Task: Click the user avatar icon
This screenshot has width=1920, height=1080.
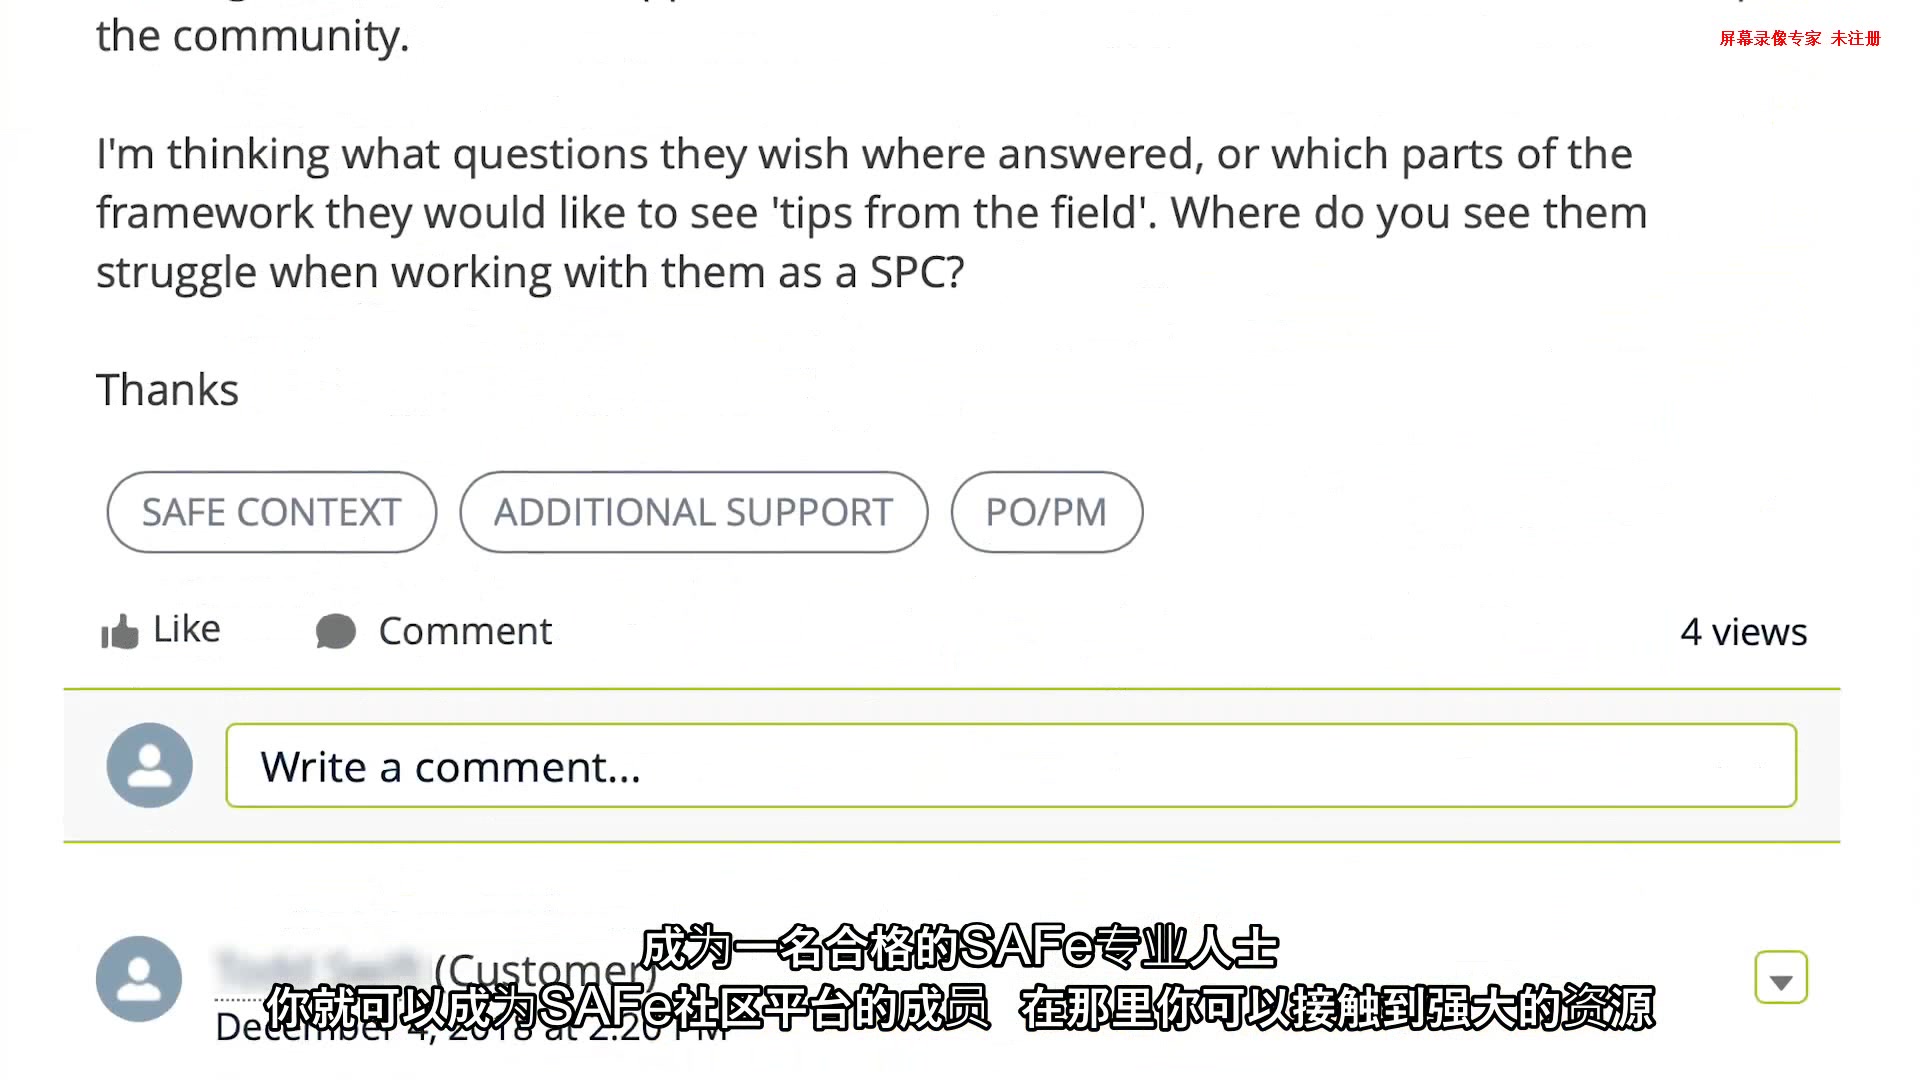Action: click(x=149, y=765)
